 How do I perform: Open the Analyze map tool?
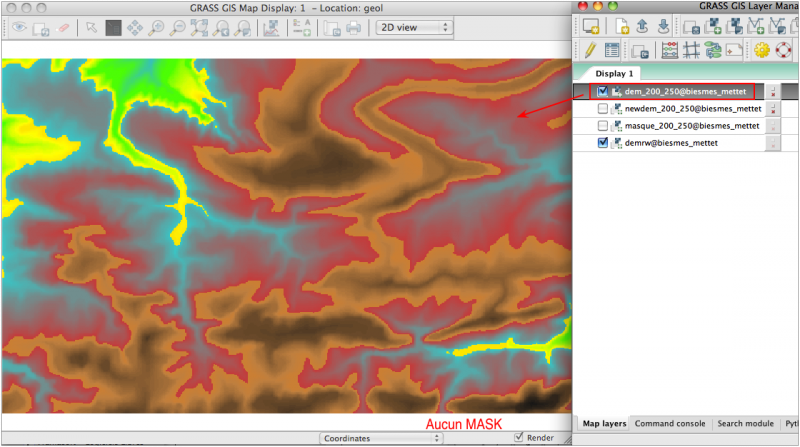(x=272, y=28)
